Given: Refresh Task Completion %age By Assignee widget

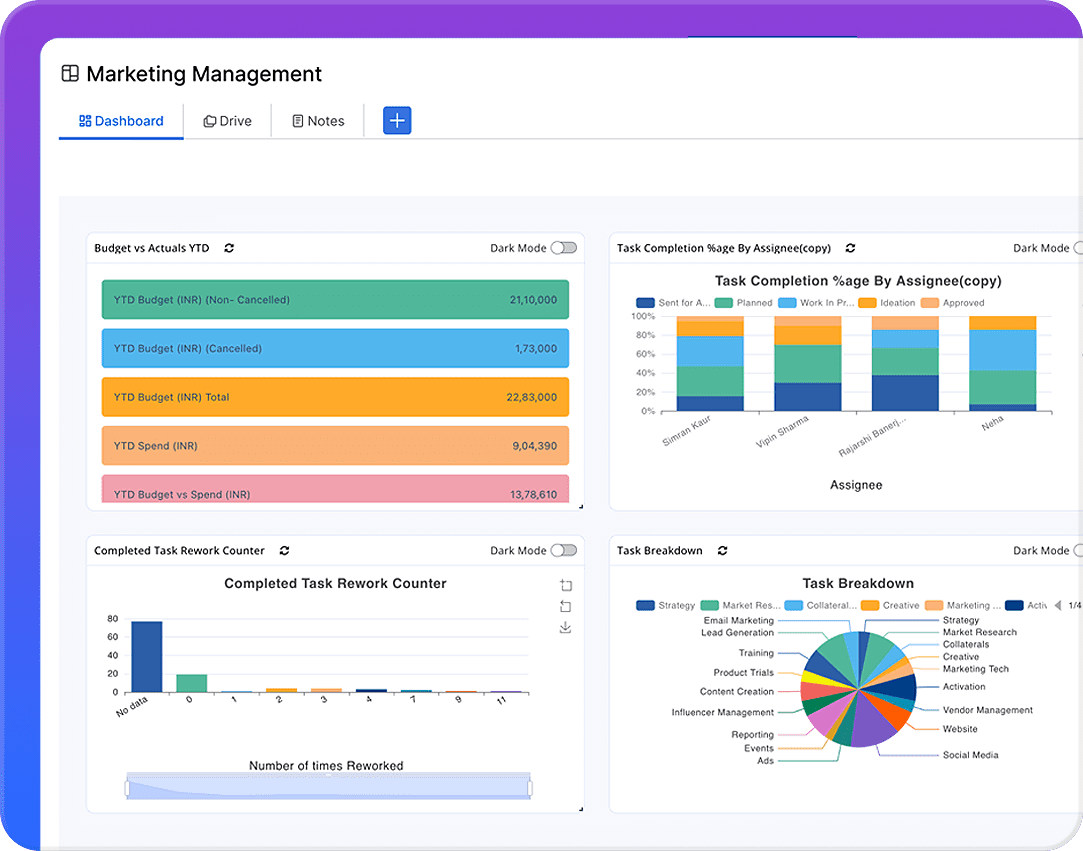Looking at the screenshot, I should [850, 248].
